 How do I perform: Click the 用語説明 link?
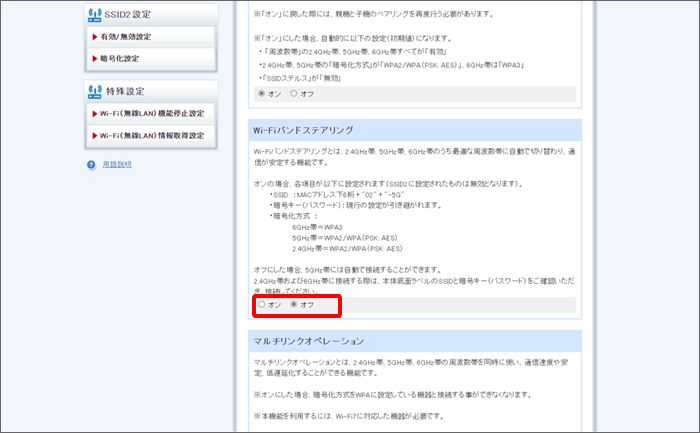click(117, 164)
